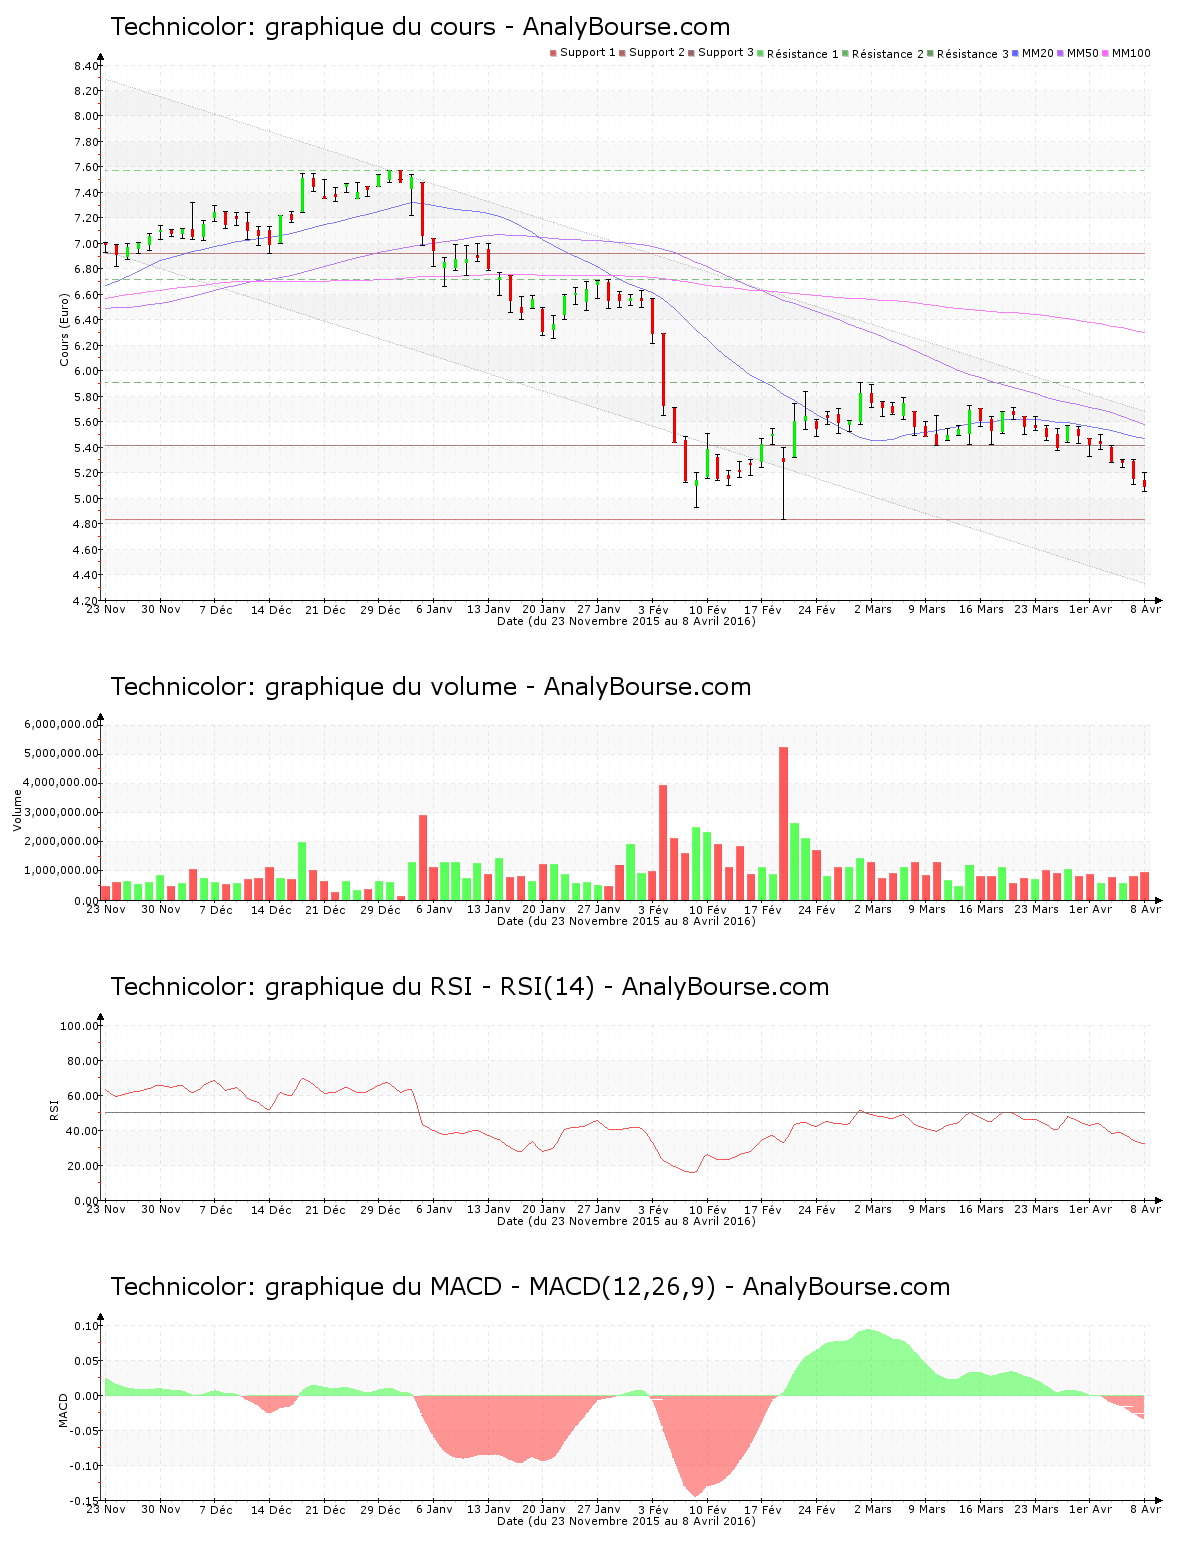Click '3 Fév' date on price chart axis
The image size is (1200, 1550).
[653, 609]
